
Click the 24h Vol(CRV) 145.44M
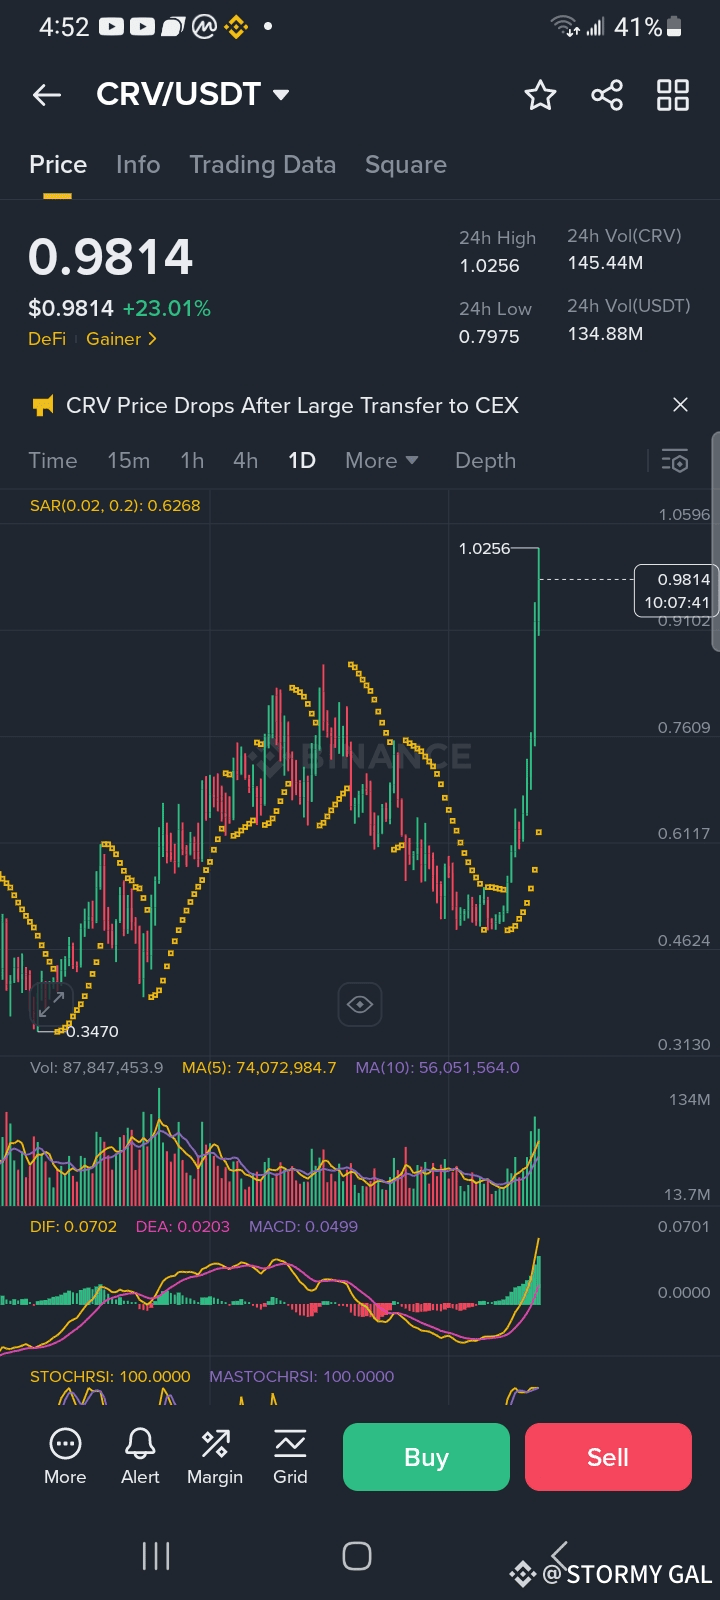click(x=605, y=263)
